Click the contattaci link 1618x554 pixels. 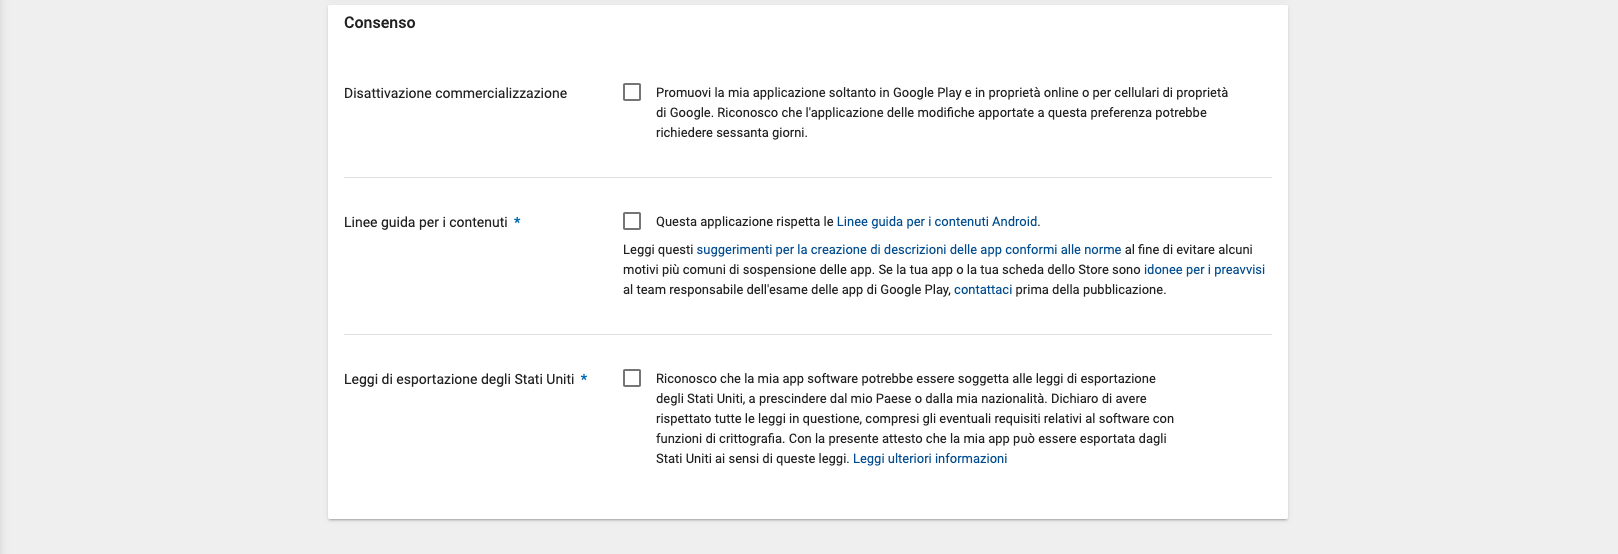(x=983, y=290)
